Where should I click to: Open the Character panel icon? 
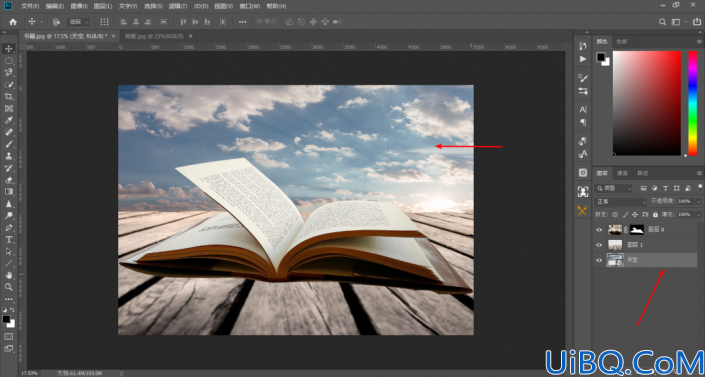point(583,109)
